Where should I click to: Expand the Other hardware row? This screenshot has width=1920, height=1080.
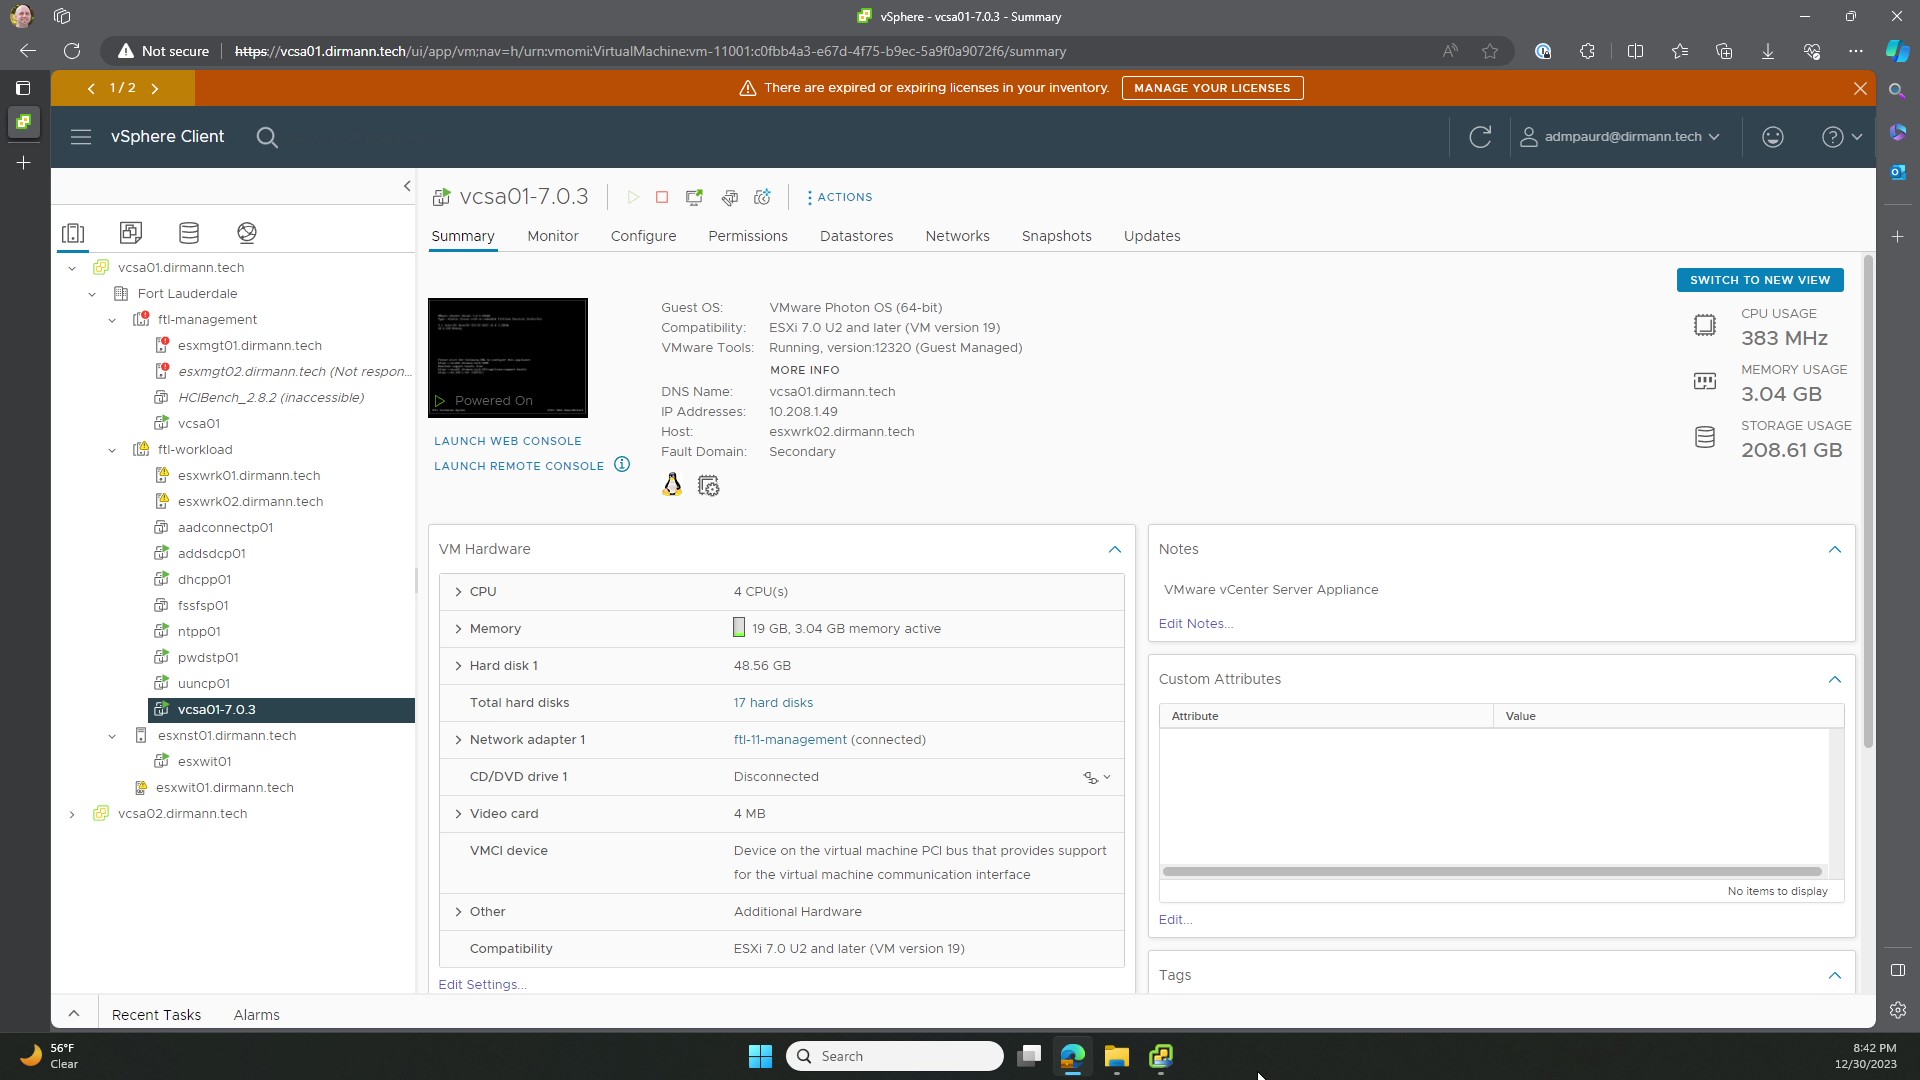point(458,912)
